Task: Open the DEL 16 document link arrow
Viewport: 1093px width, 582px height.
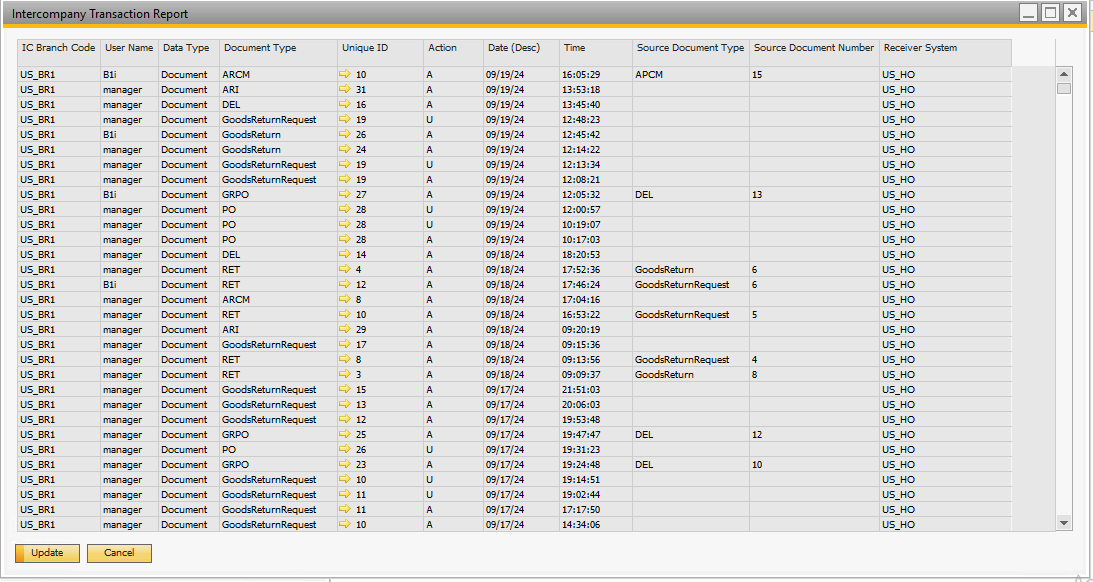Action: pyautogui.click(x=346, y=105)
